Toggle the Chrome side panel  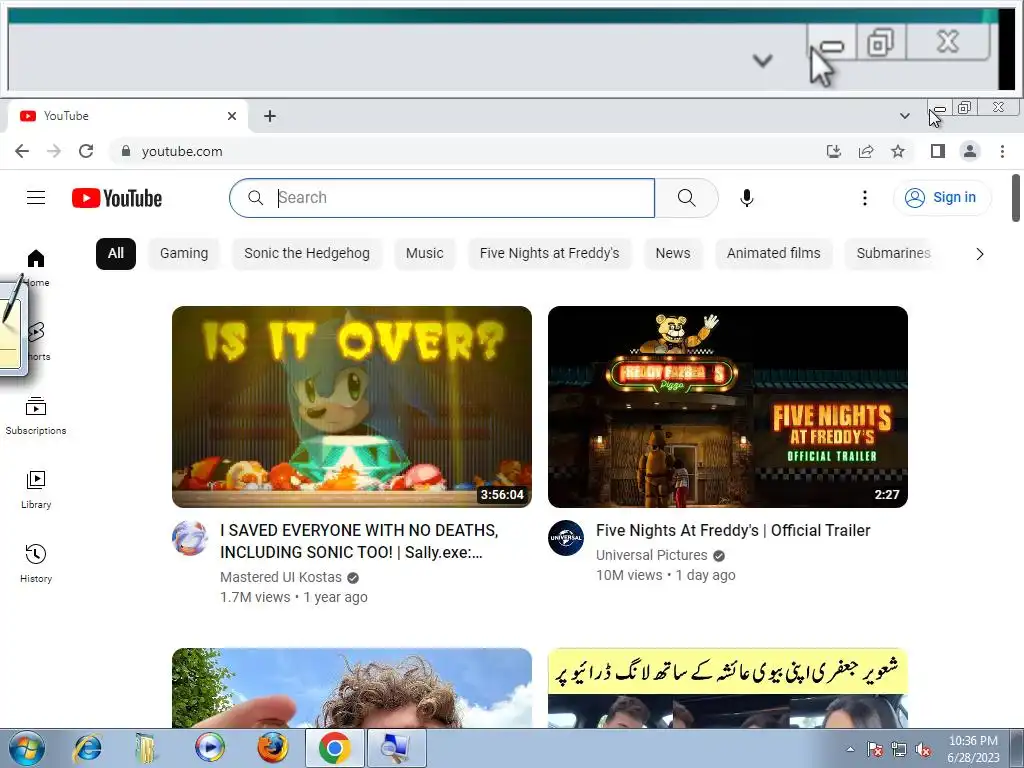click(938, 152)
